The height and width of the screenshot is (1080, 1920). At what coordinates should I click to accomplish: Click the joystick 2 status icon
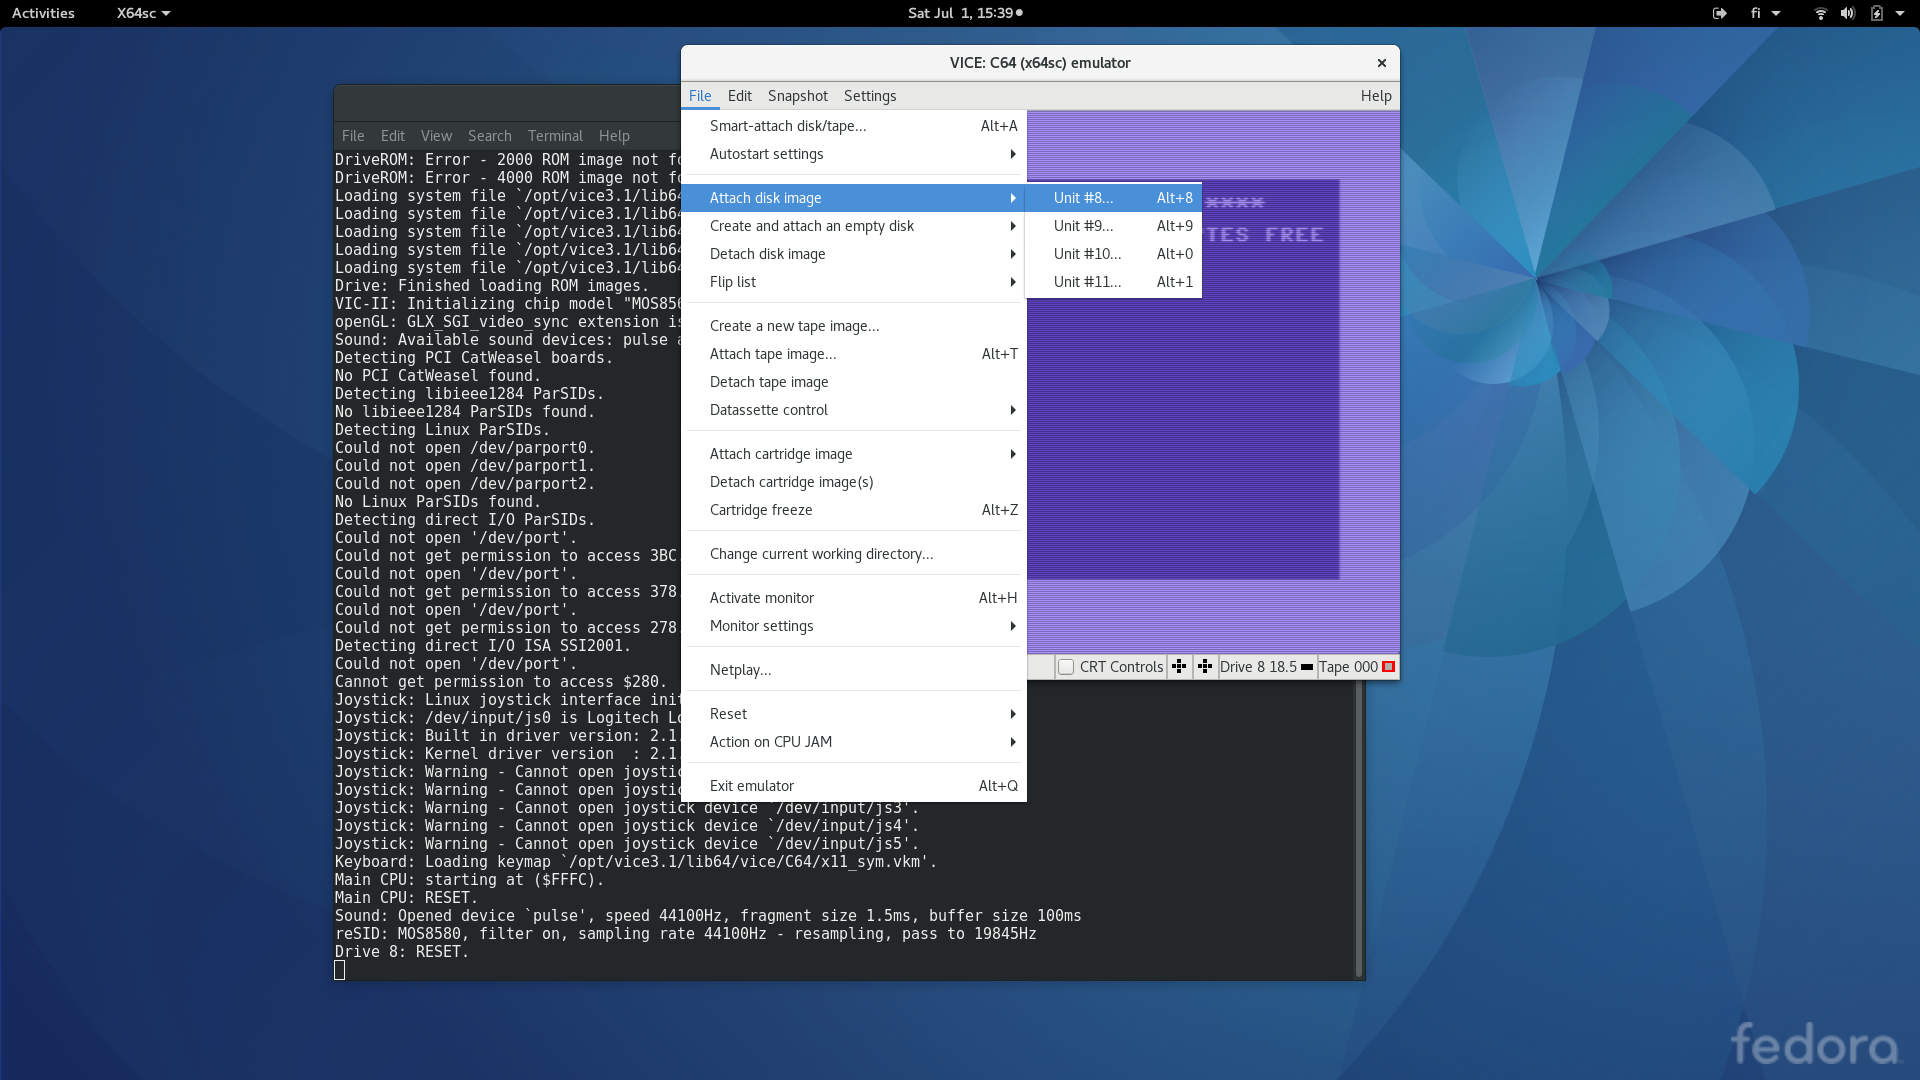pyautogui.click(x=1205, y=666)
